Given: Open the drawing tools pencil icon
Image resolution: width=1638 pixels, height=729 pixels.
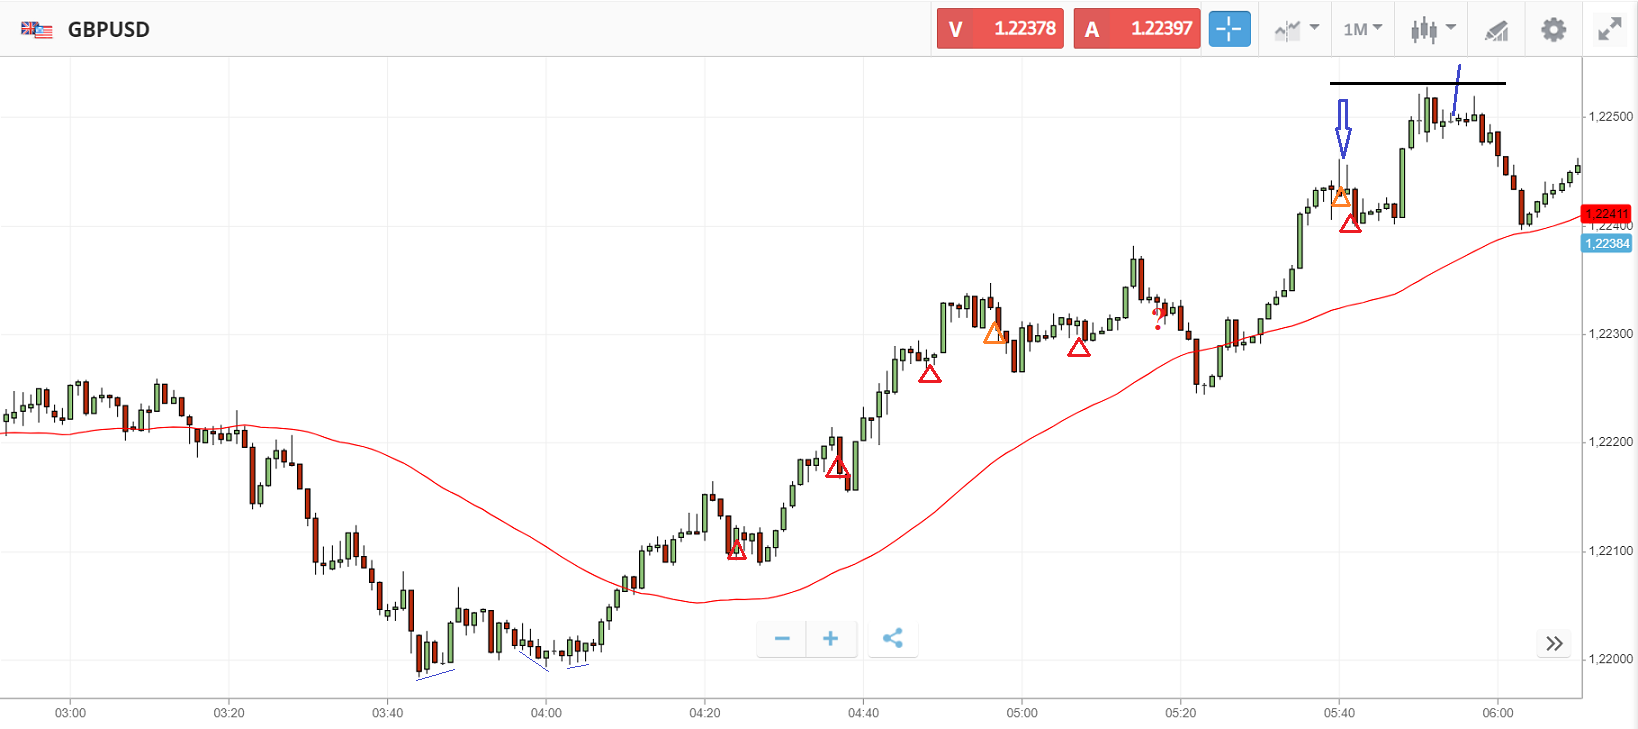Looking at the screenshot, I should [1496, 30].
